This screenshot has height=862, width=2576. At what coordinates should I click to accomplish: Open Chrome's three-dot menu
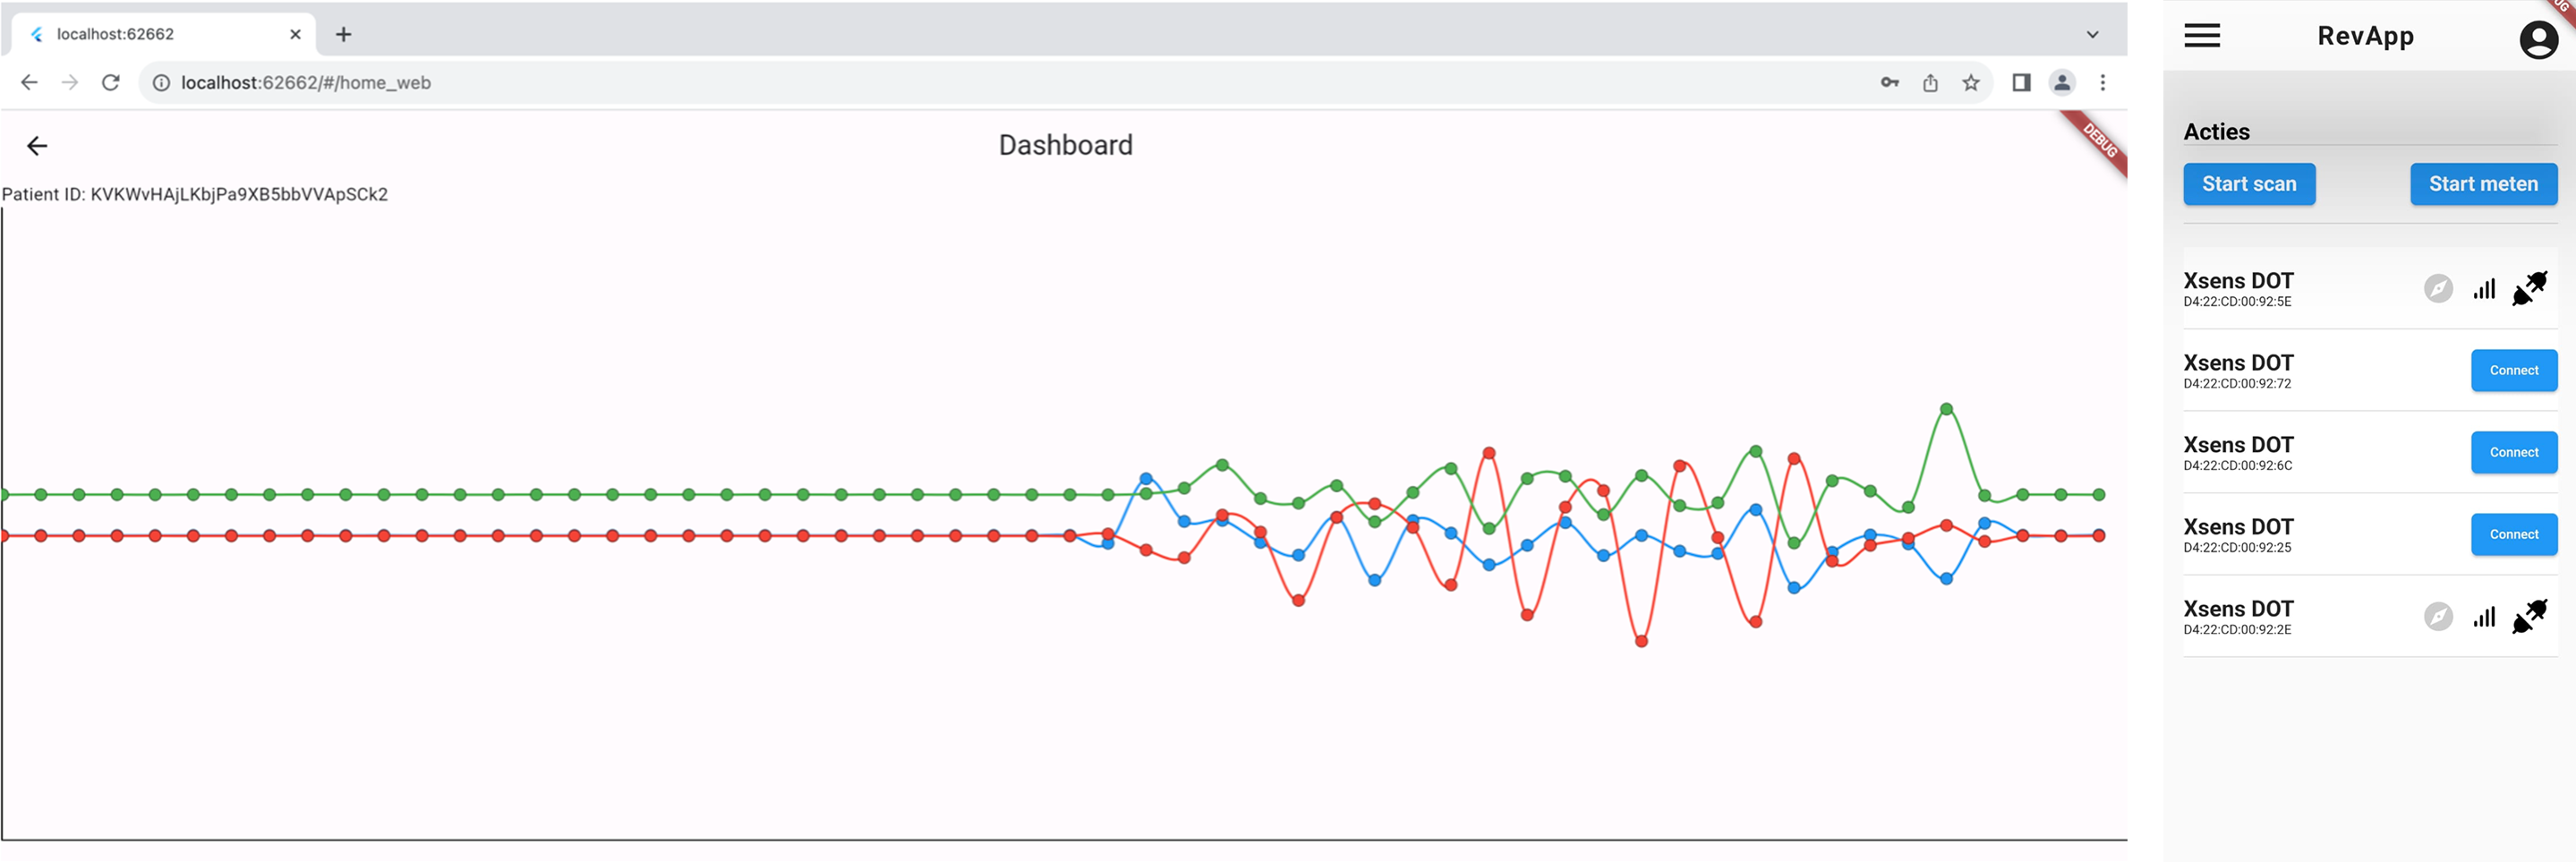point(2103,83)
